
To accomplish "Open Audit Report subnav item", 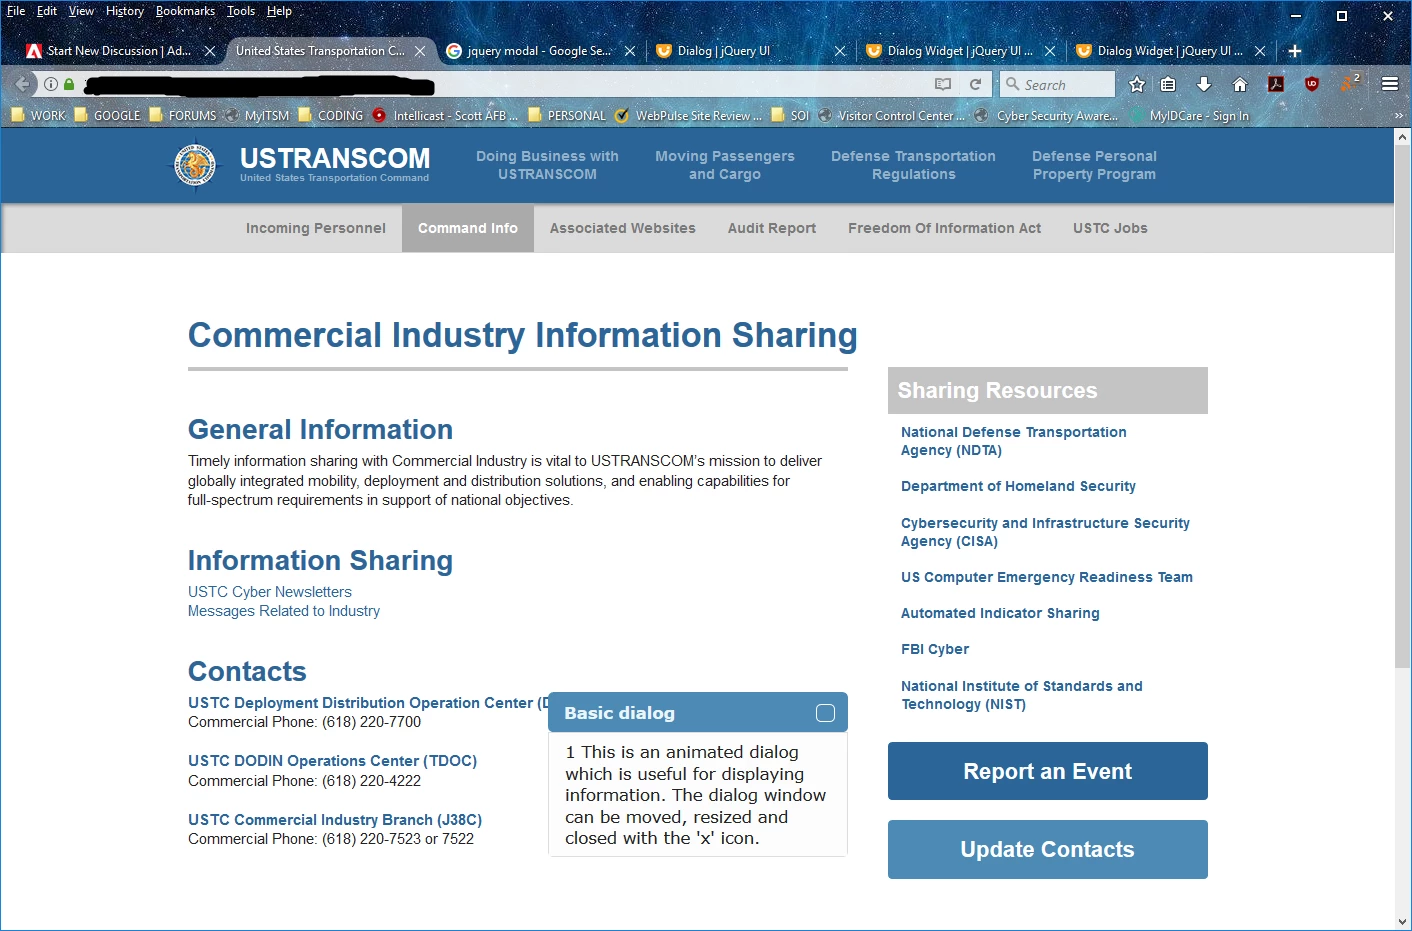I will tap(772, 228).
